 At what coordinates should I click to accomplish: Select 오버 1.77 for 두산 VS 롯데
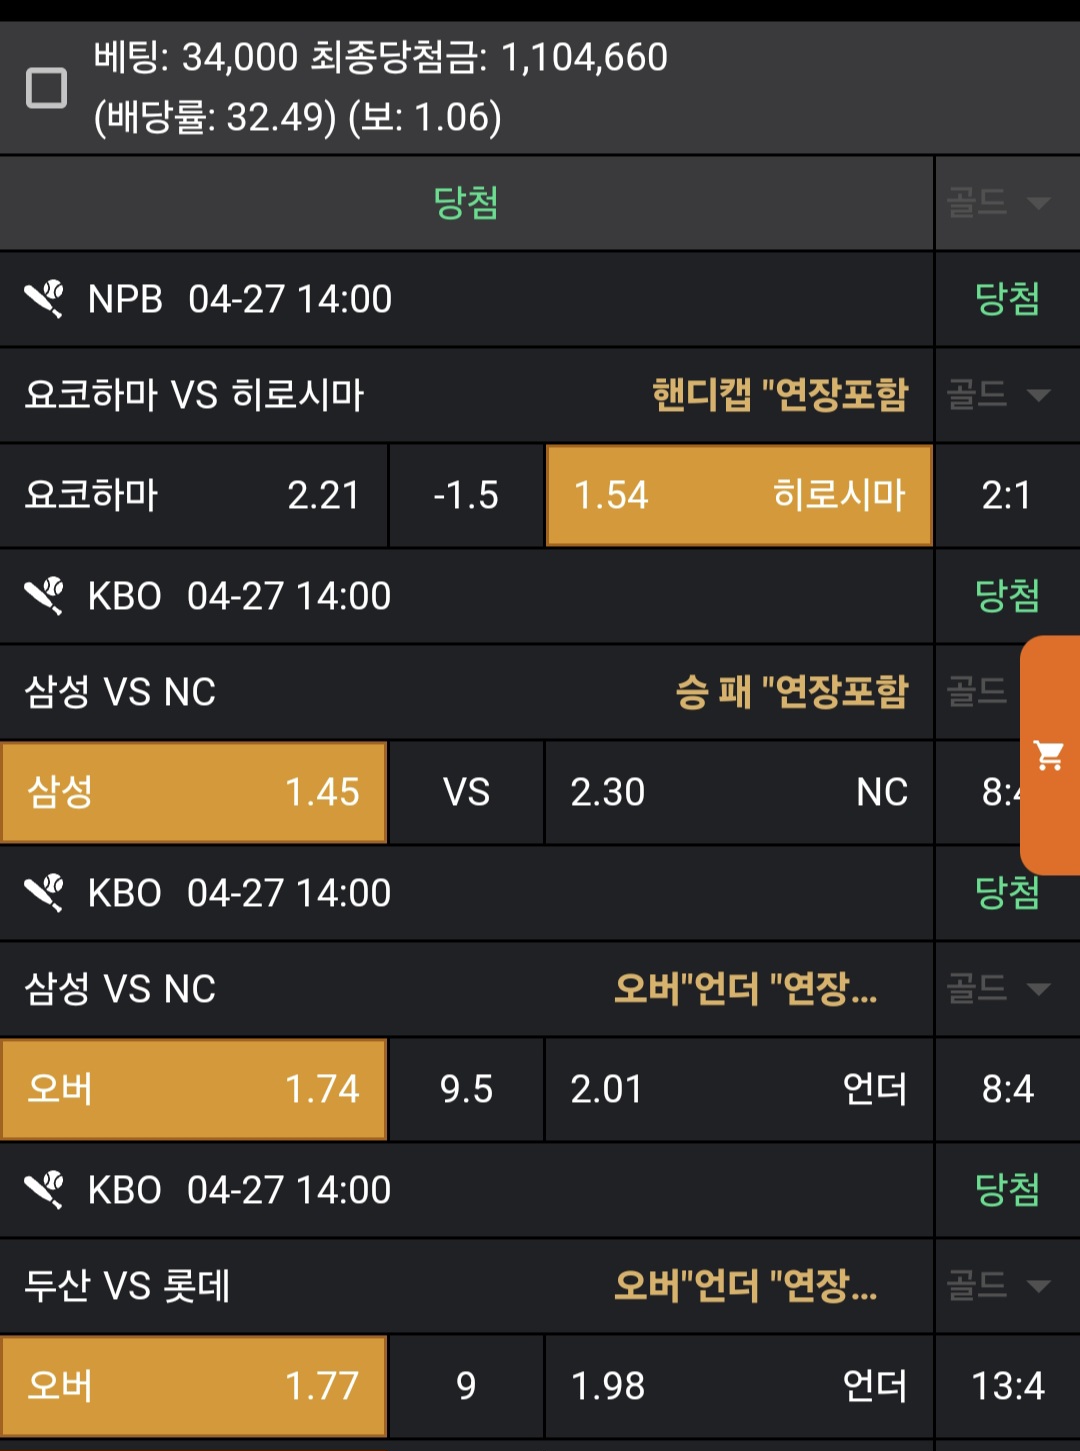193,1386
